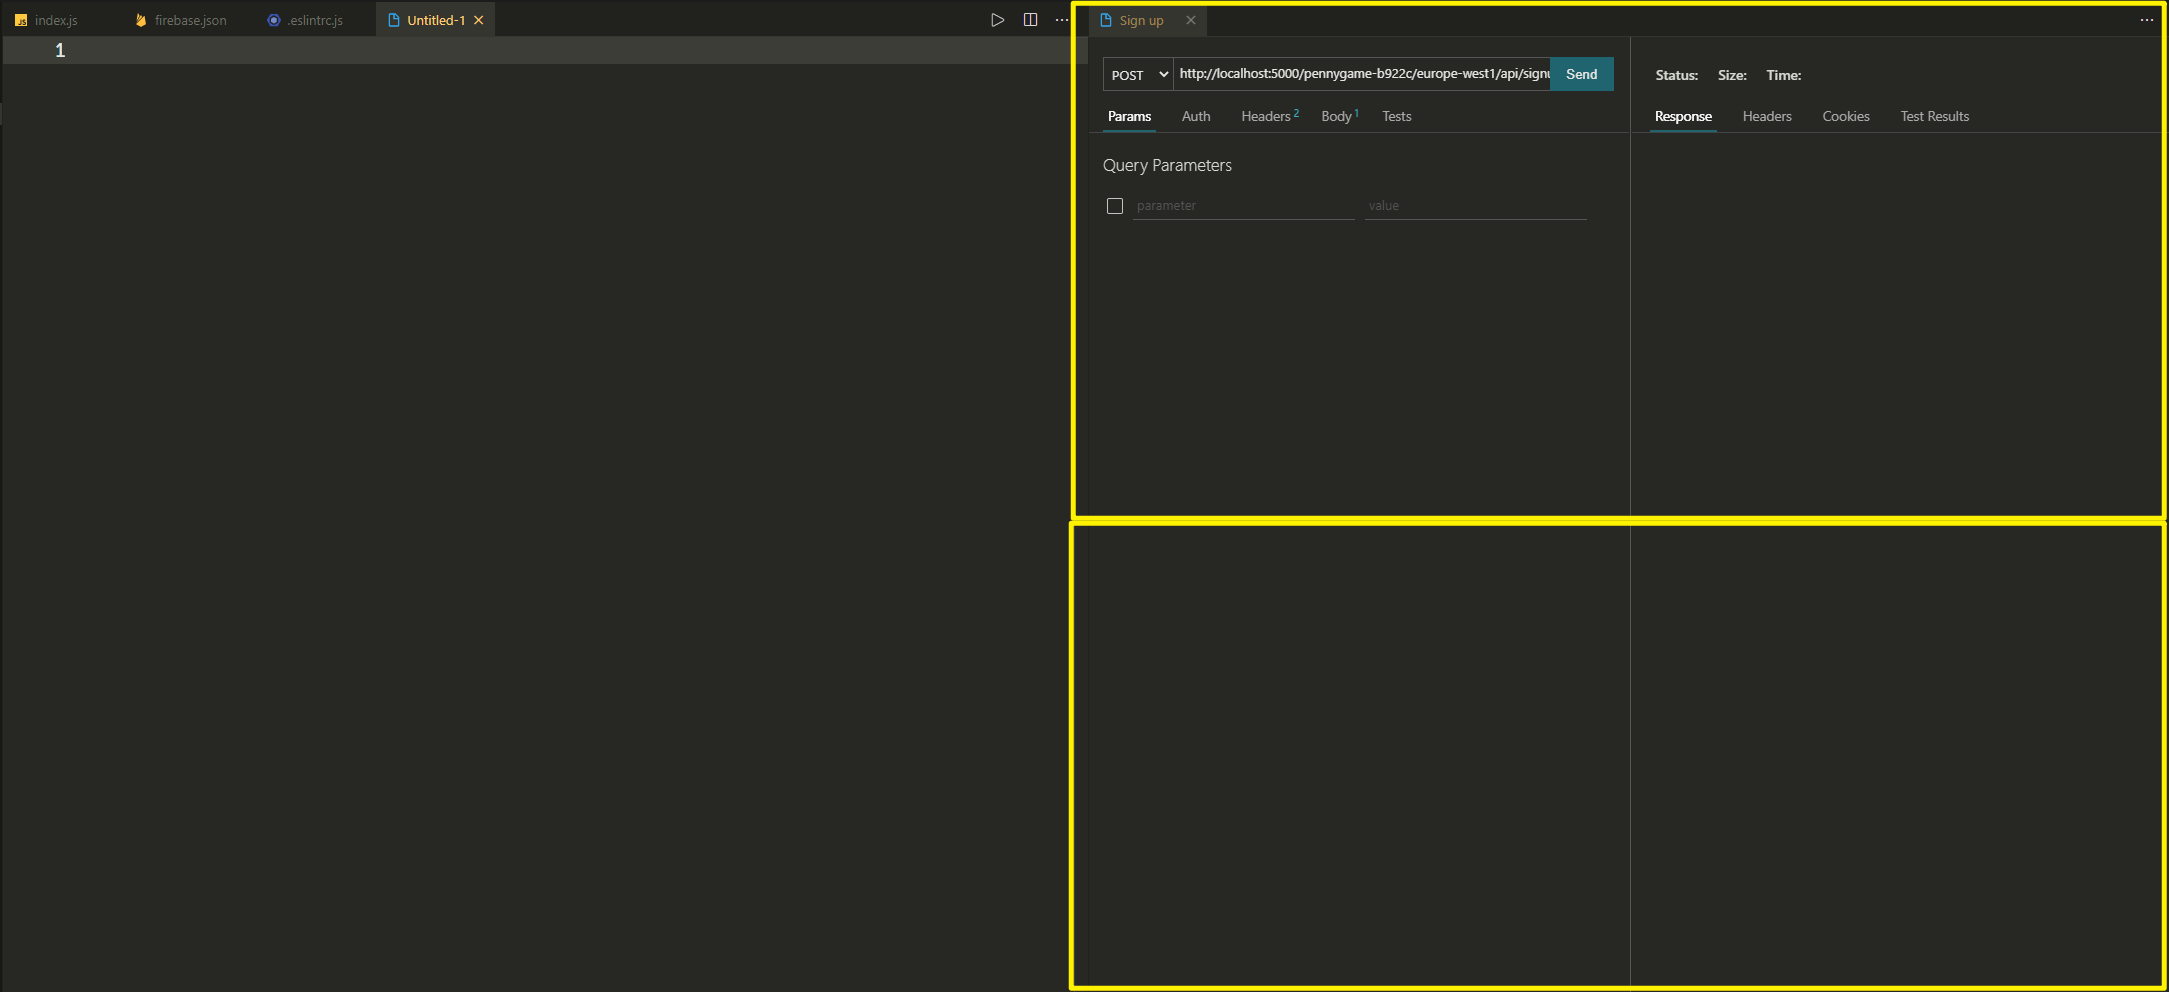This screenshot has height=992, width=2169.
Task: Click the Firebase icon on firebase.json tab
Action: pos(139,19)
